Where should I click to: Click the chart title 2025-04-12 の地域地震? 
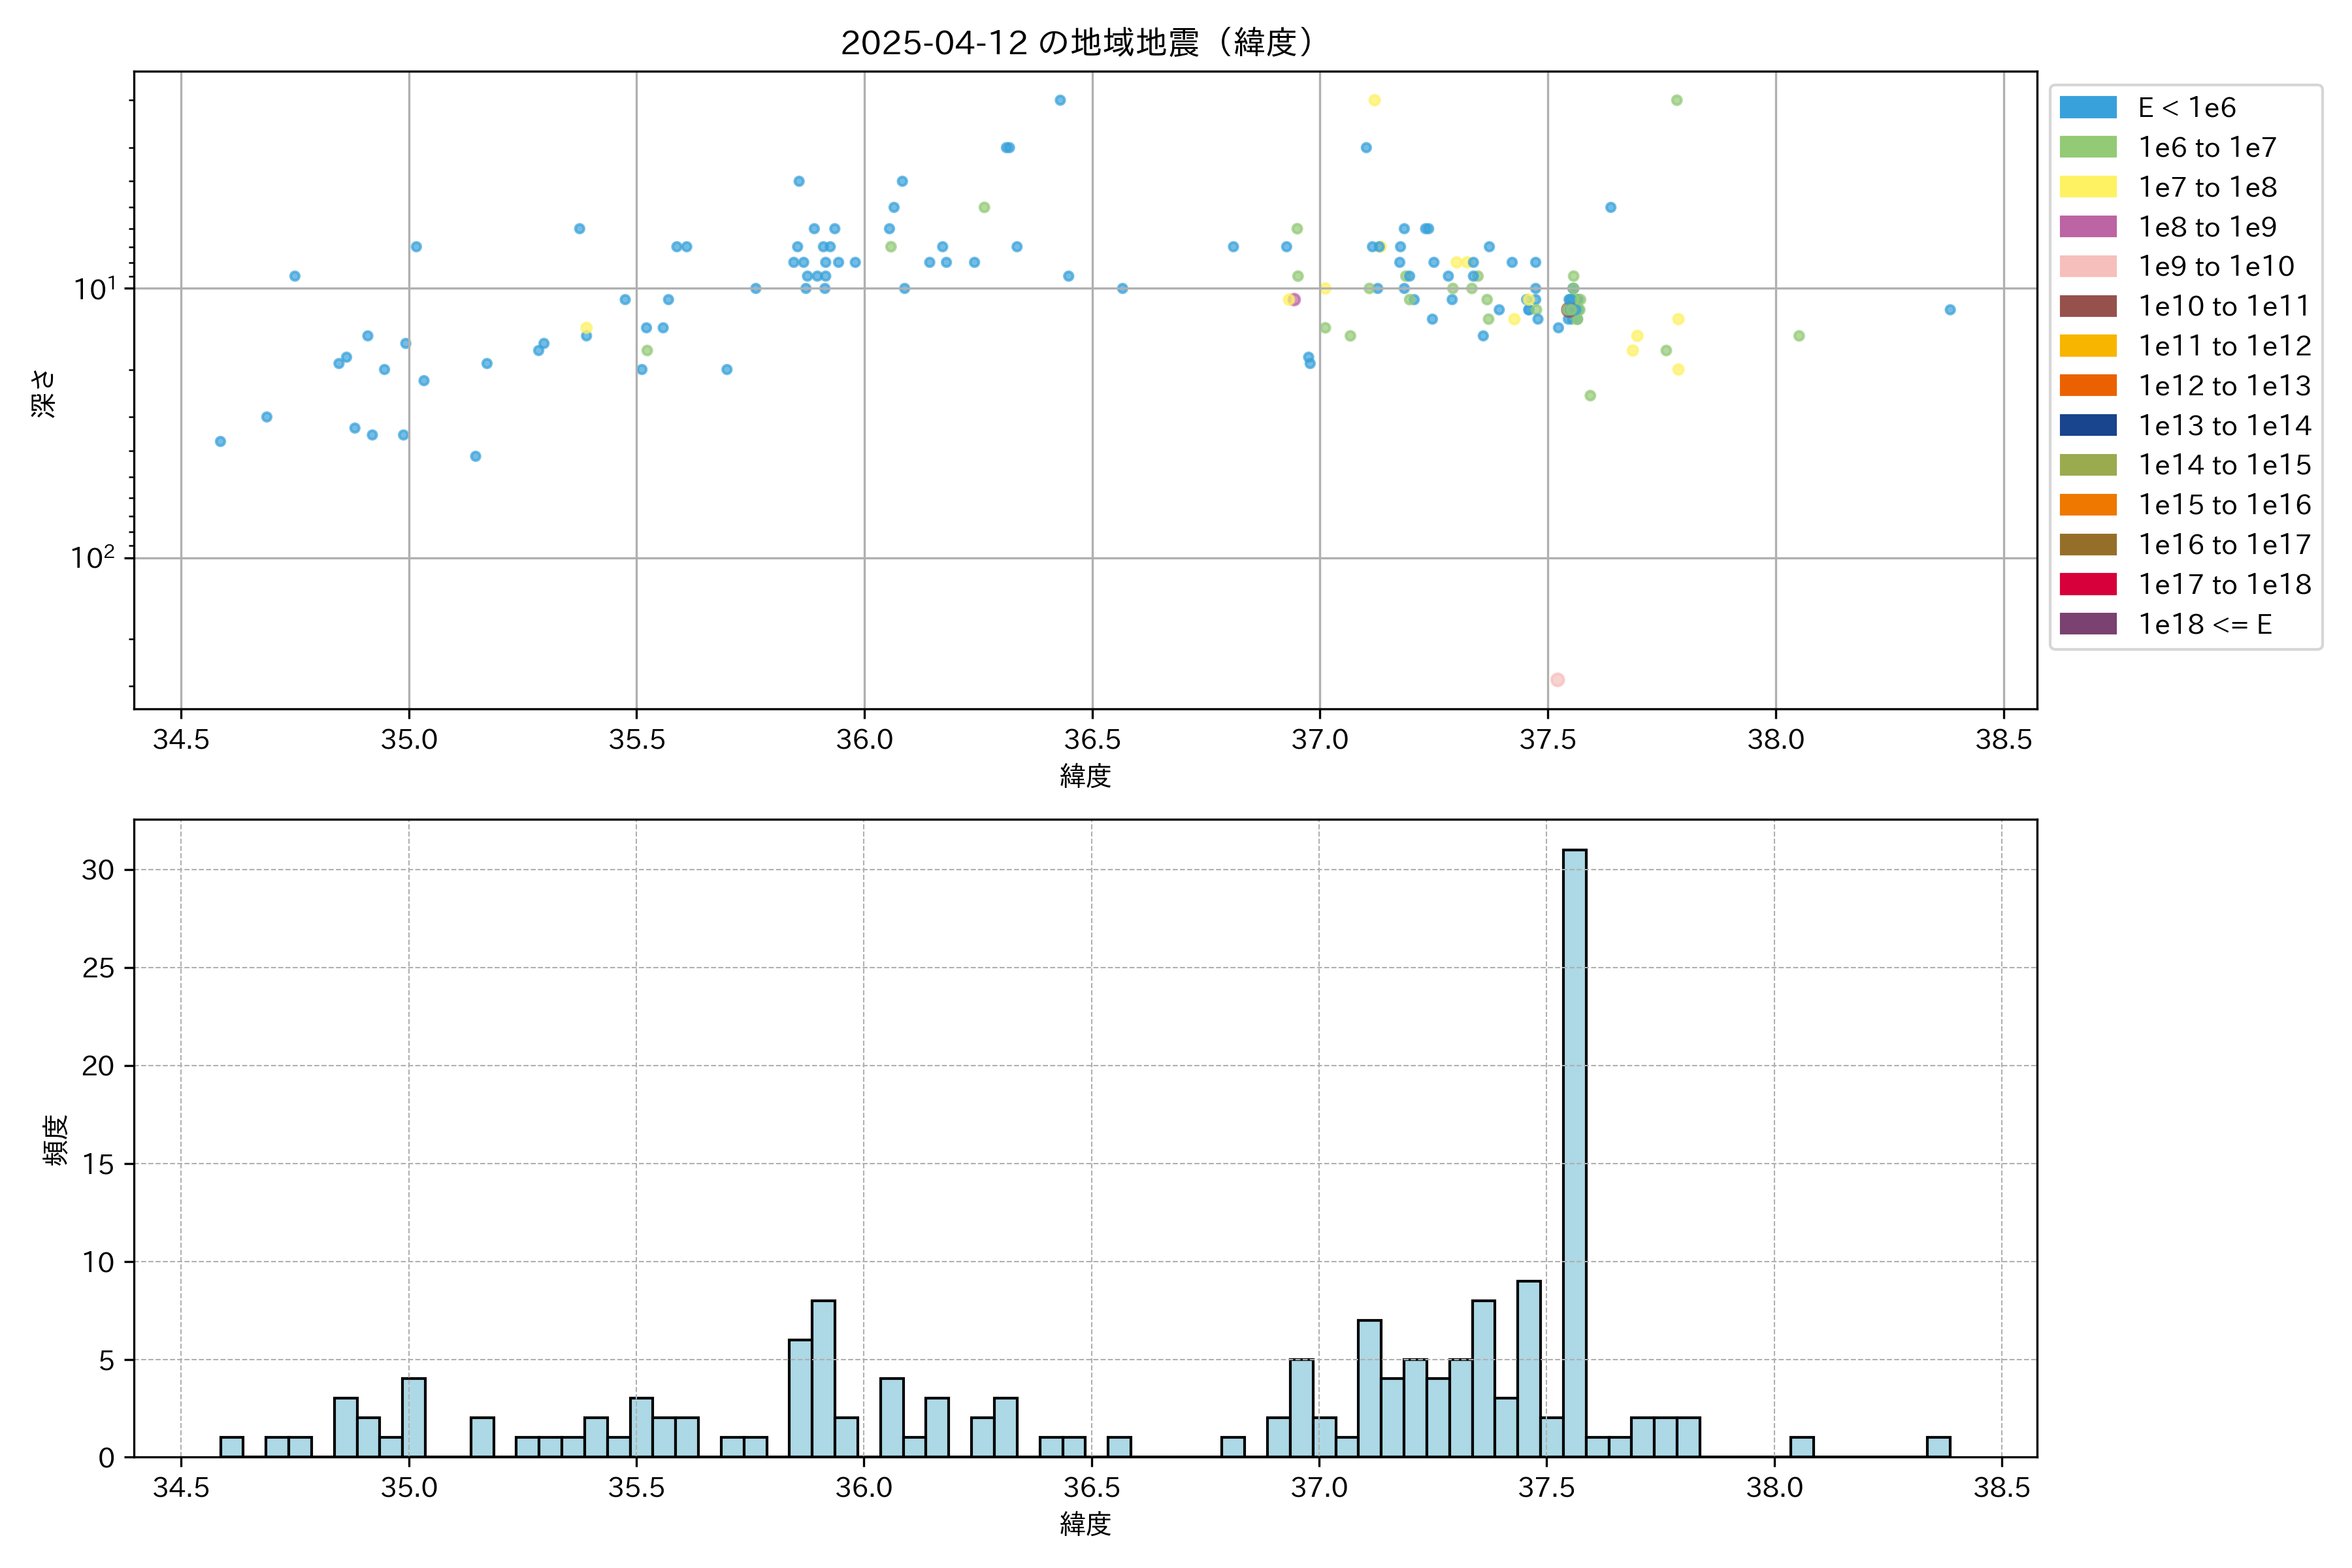(x=1078, y=43)
